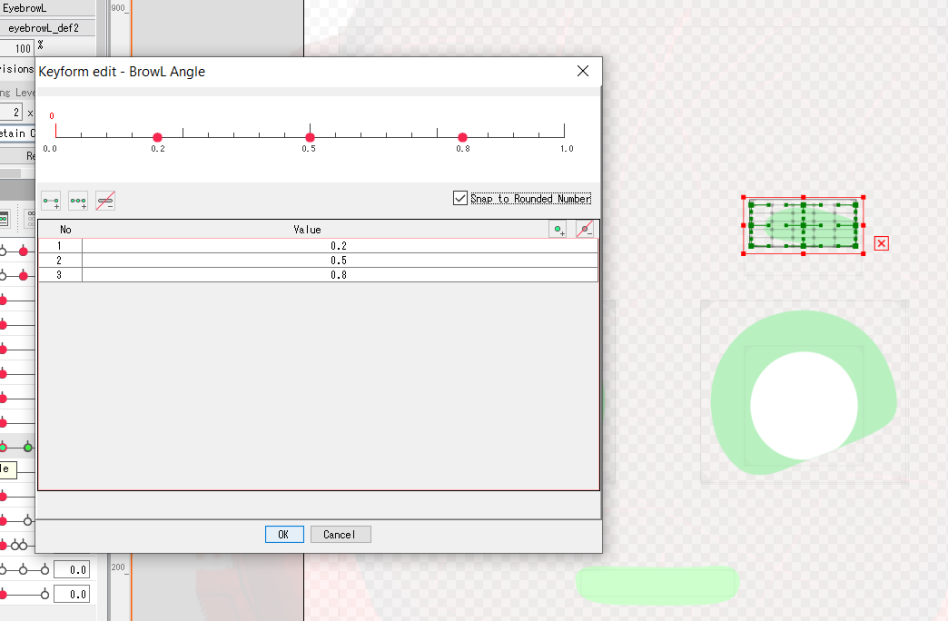Click the remove key icon in table header

point(585,229)
